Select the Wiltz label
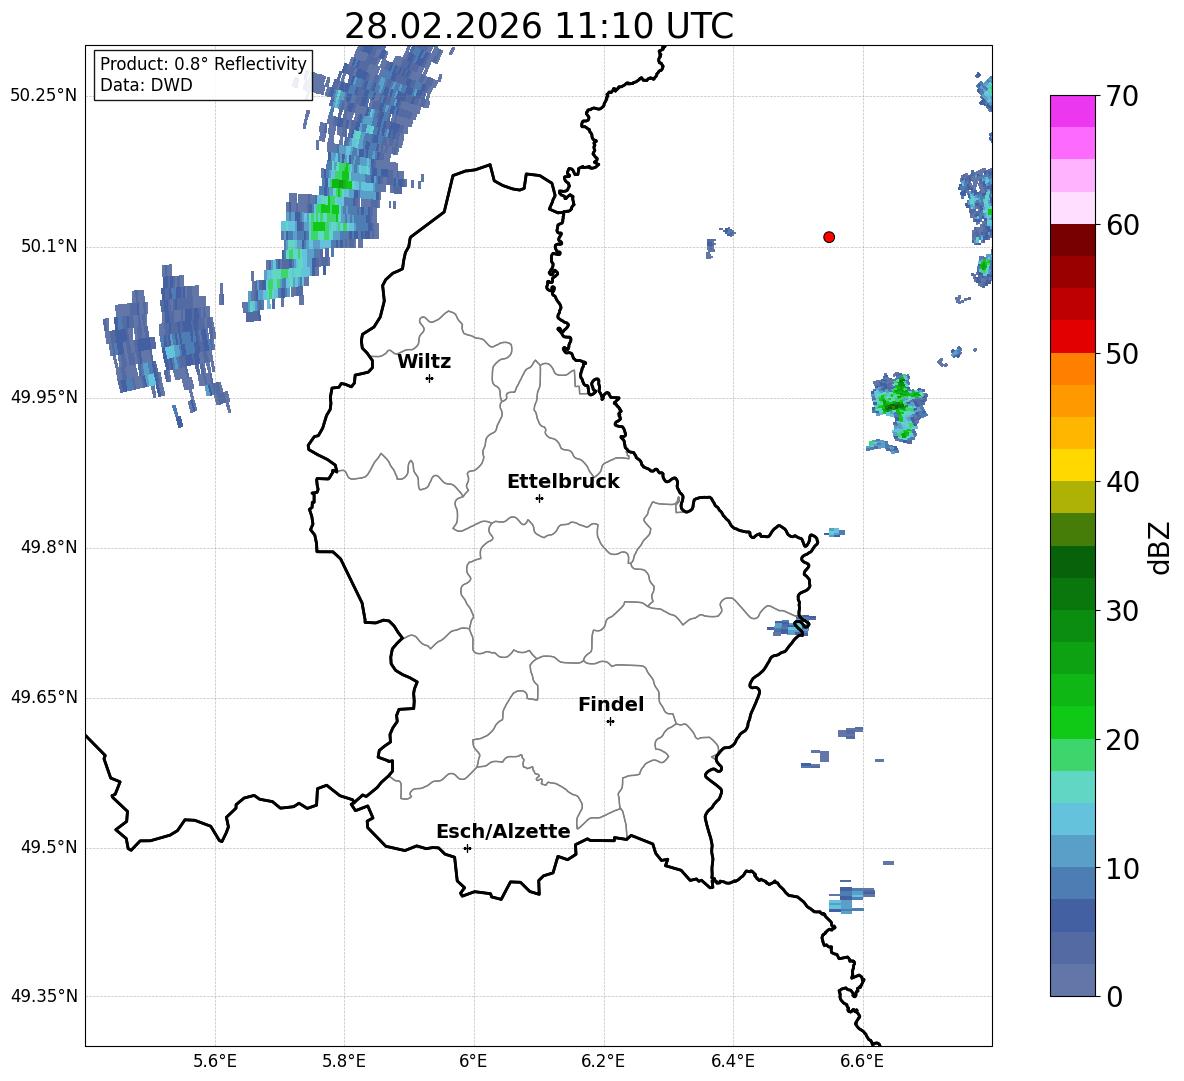Image resolution: width=1184 pixels, height=1081 pixels. [424, 362]
